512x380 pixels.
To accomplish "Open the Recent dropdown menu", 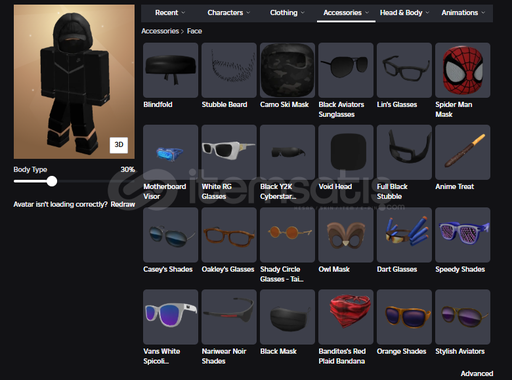I will pyautogui.click(x=170, y=13).
